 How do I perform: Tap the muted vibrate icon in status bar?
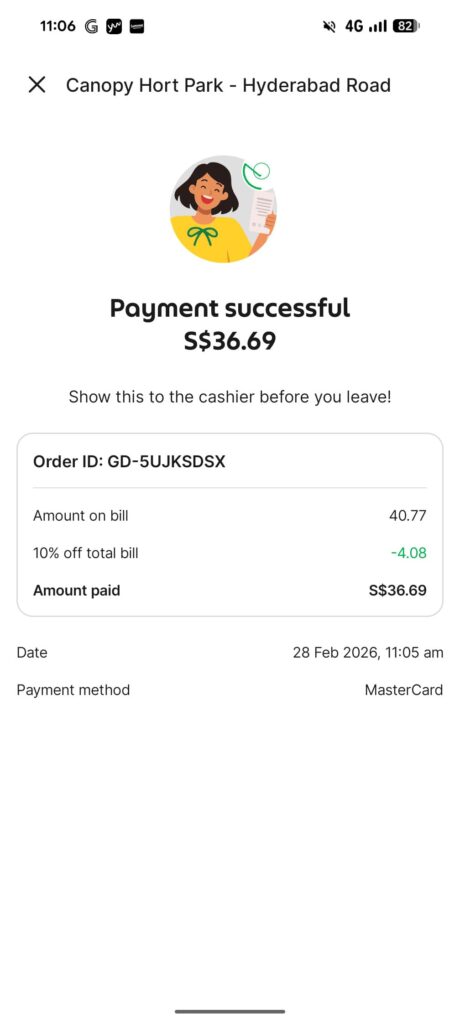coord(330,26)
